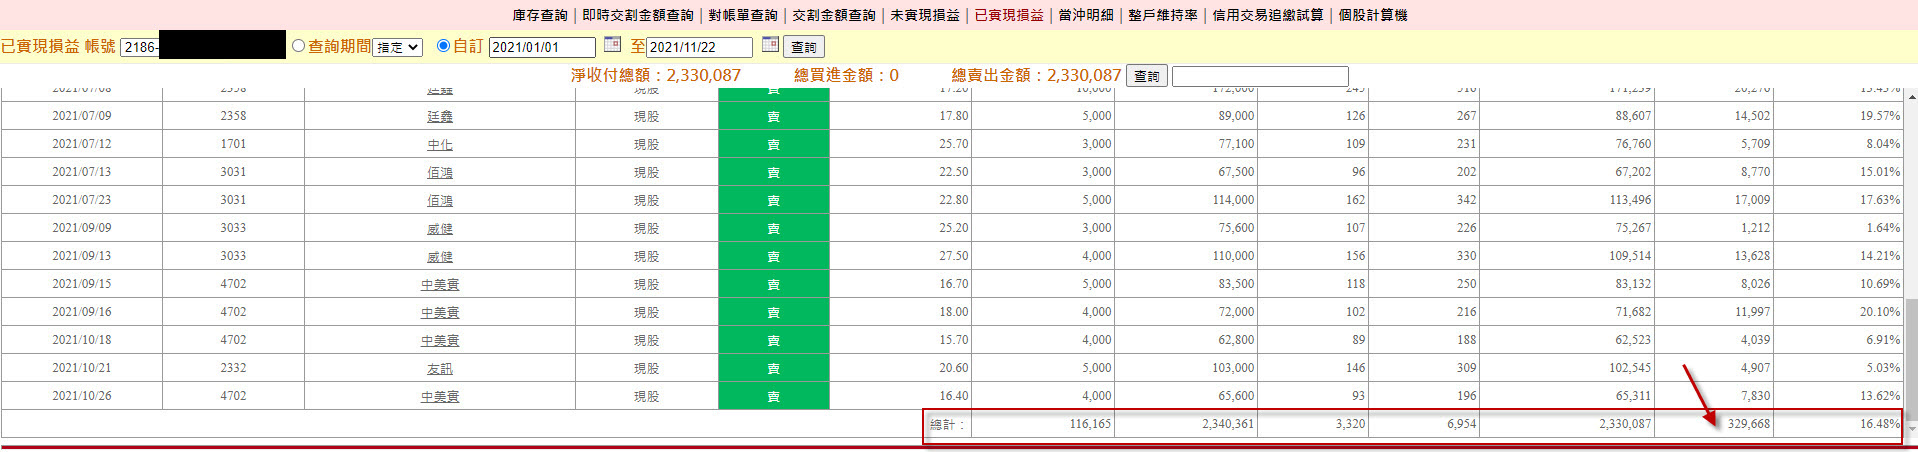This screenshot has width=1918, height=452.
Task: Focus the start date field 2021/01/01
Action: click(x=542, y=47)
